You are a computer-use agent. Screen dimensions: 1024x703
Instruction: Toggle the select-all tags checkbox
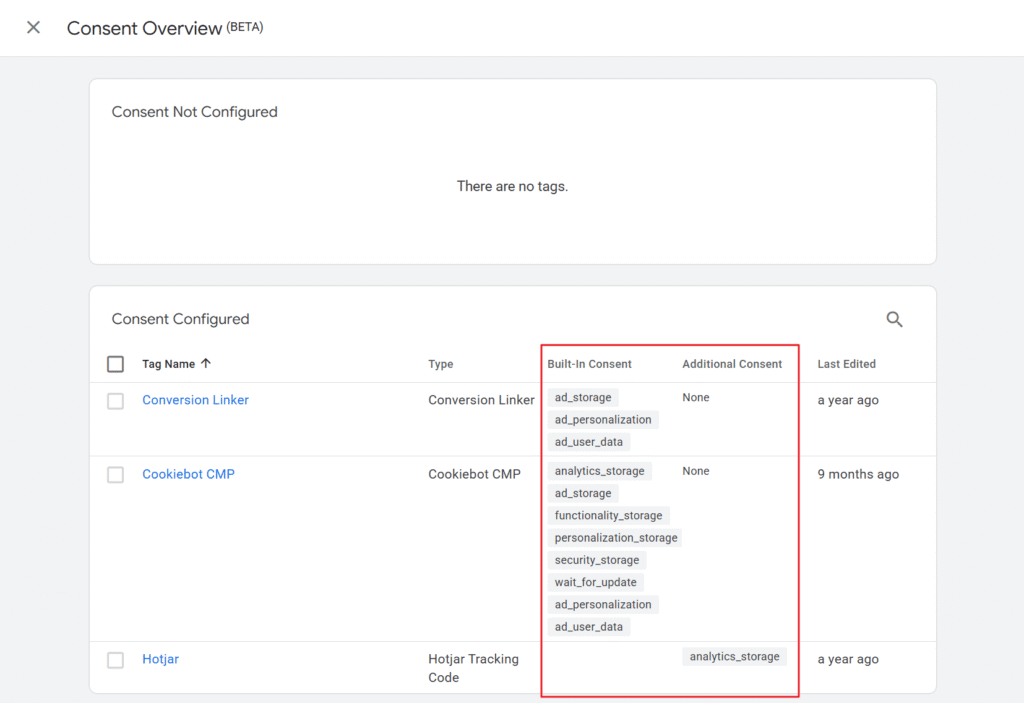(x=116, y=364)
